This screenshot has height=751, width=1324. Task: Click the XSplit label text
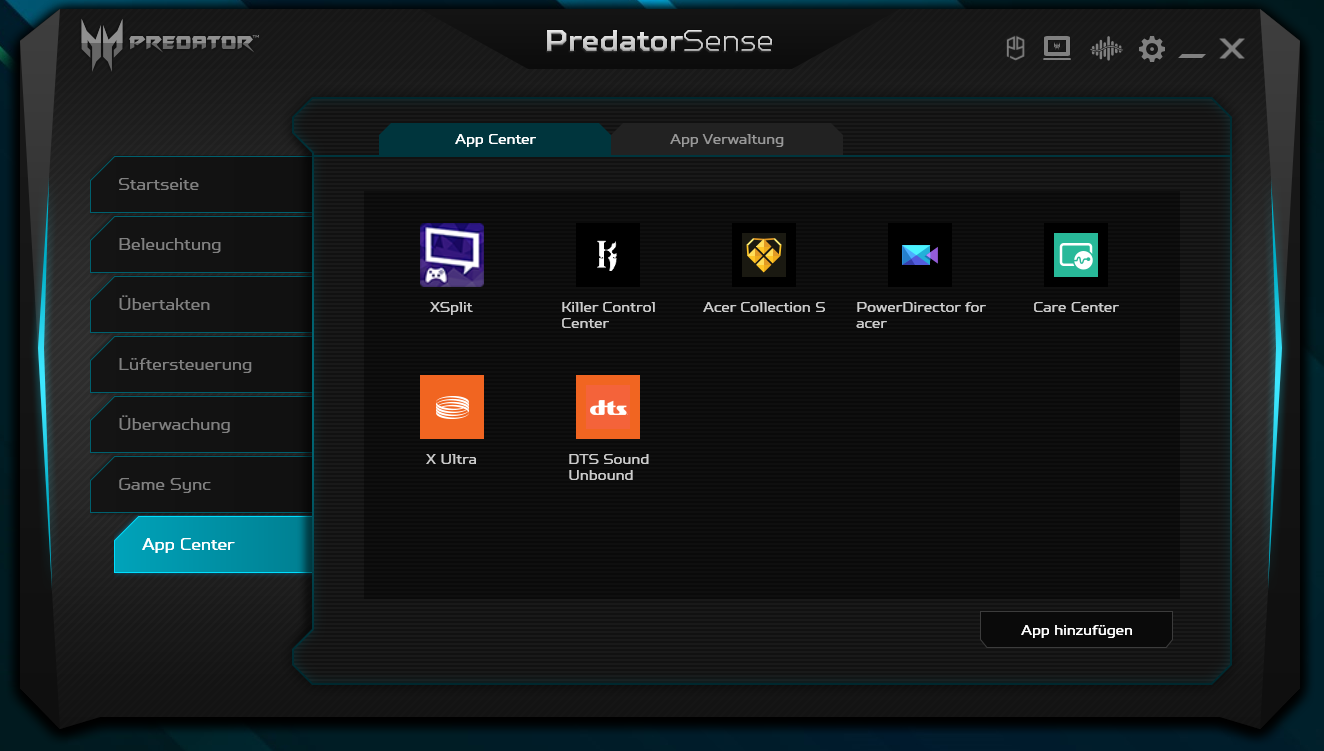click(x=451, y=307)
